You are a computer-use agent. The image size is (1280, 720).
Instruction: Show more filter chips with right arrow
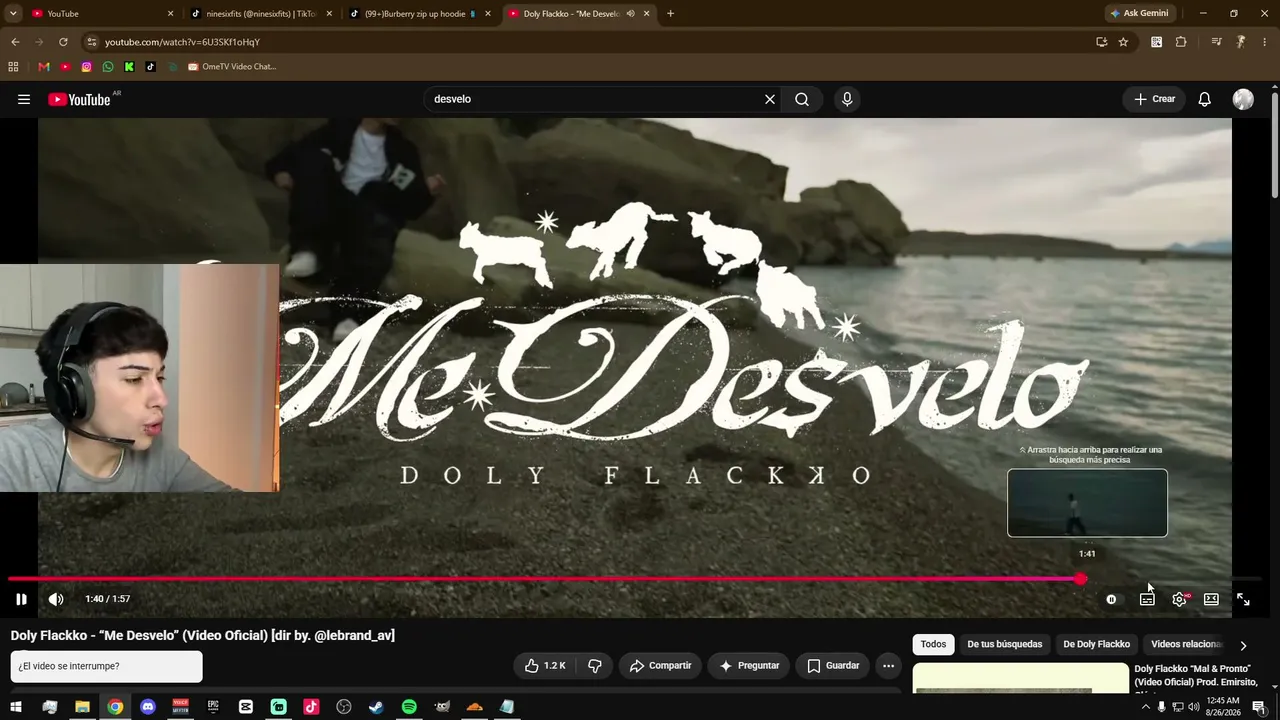(x=1243, y=645)
